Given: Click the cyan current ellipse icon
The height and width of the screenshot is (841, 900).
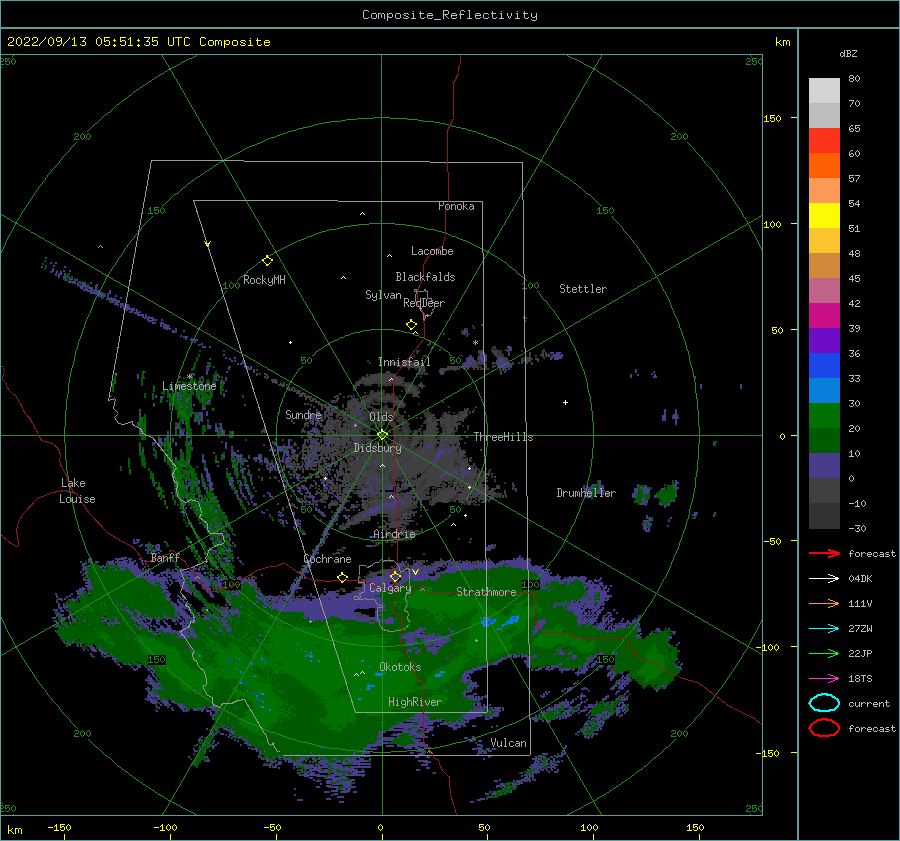Looking at the screenshot, I should pos(824,703).
